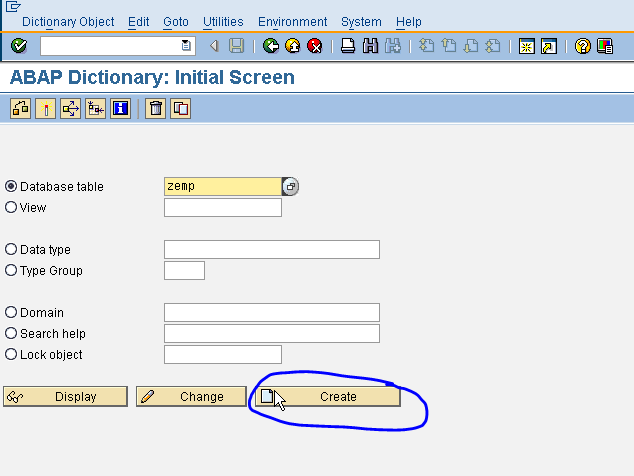
Task: Click the Find binoculars icon
Action: click(370, 46)
